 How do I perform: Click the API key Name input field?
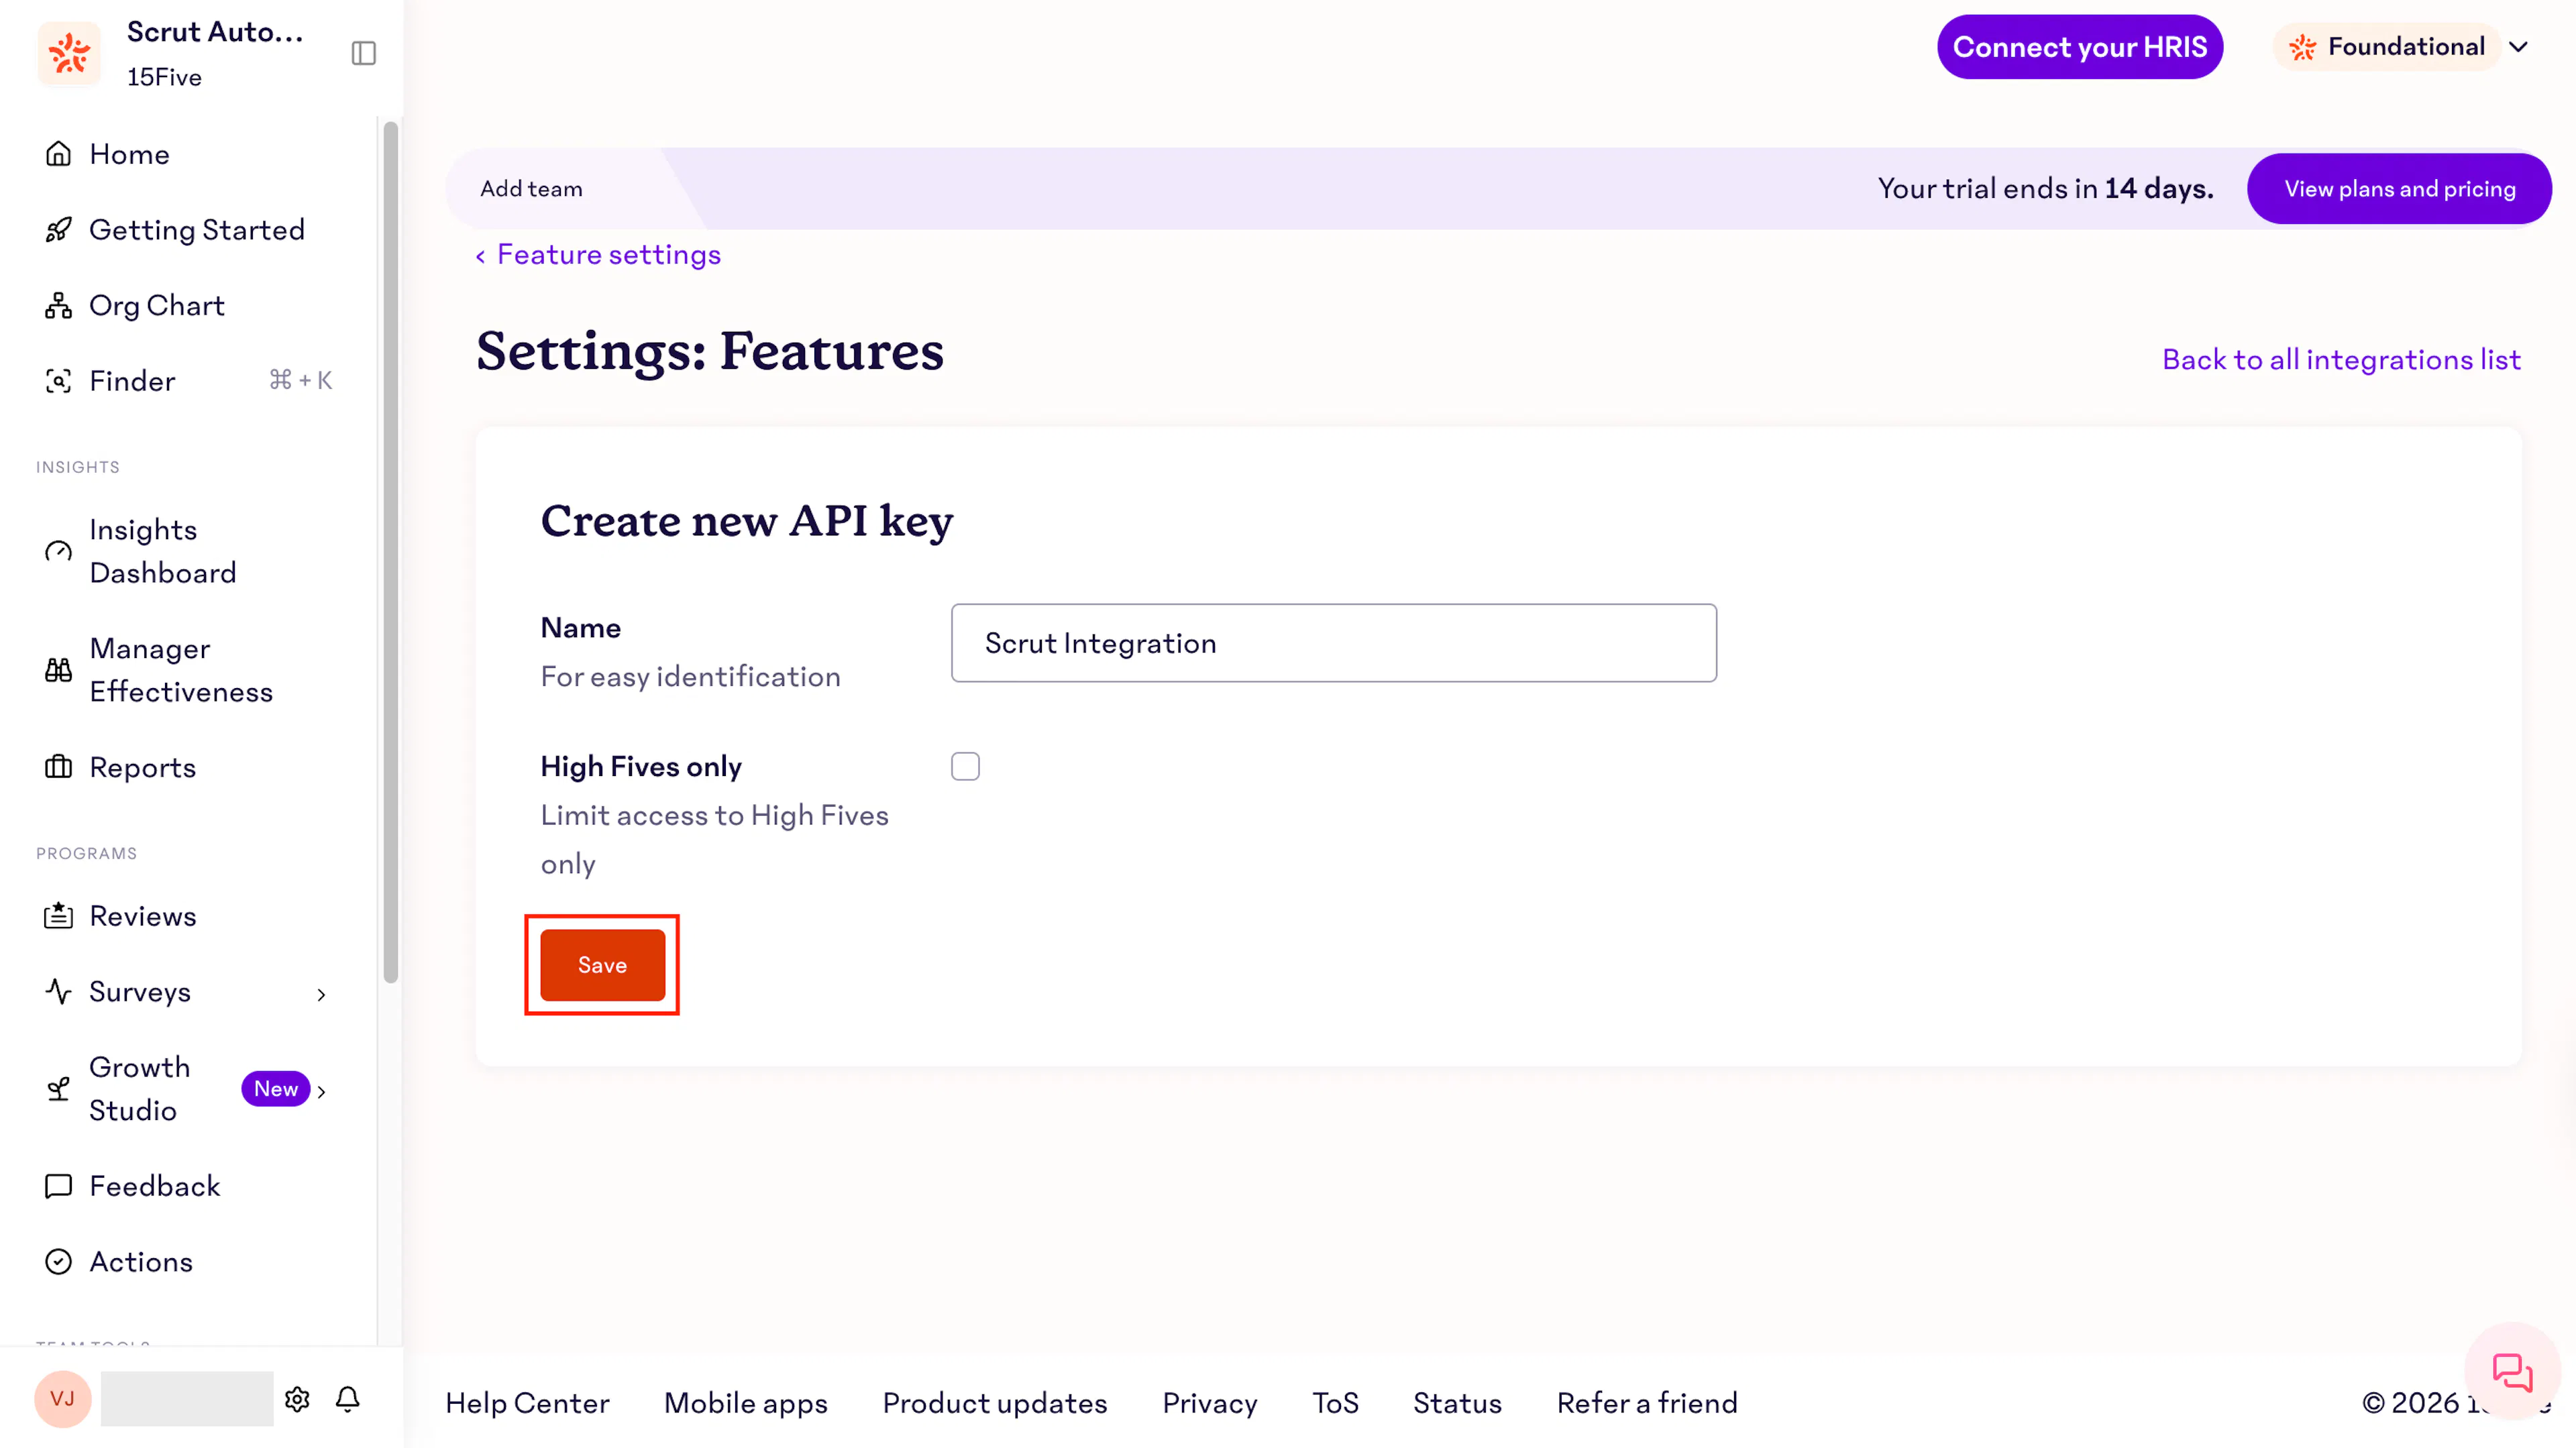pyautogui.click(x=1334, y=643)
